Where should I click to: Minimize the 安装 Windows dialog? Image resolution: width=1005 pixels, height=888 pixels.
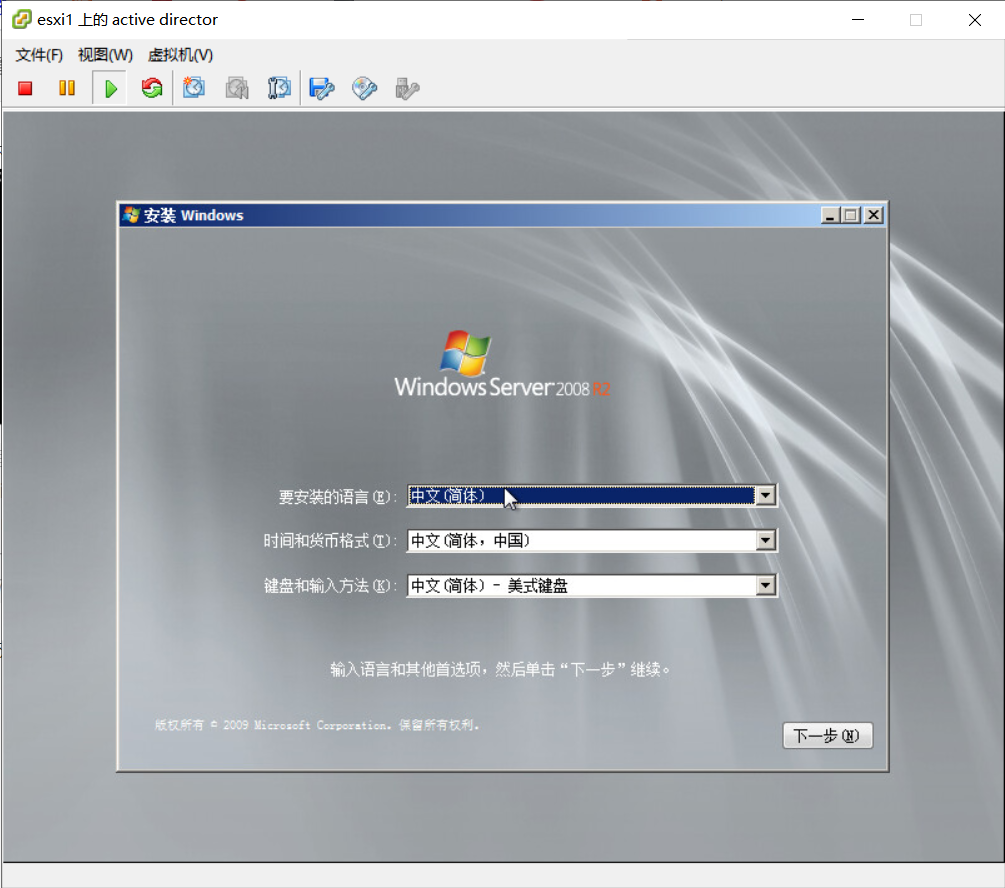tap(830, 215)
